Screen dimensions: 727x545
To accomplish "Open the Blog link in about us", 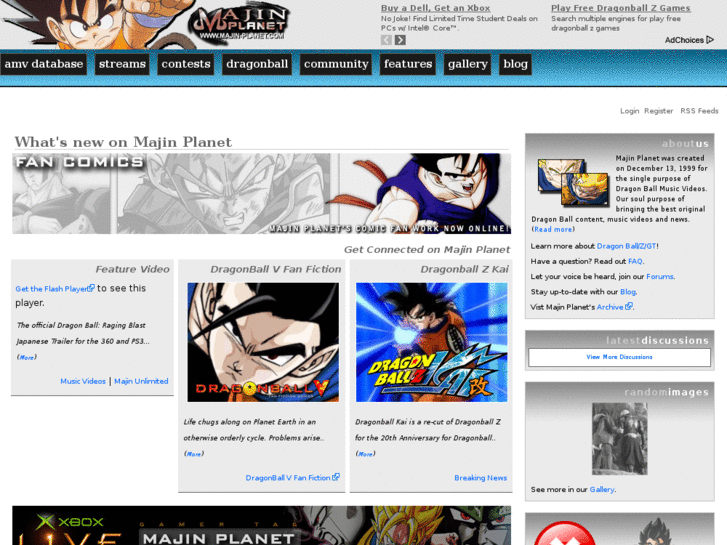I will pos(628,292).
